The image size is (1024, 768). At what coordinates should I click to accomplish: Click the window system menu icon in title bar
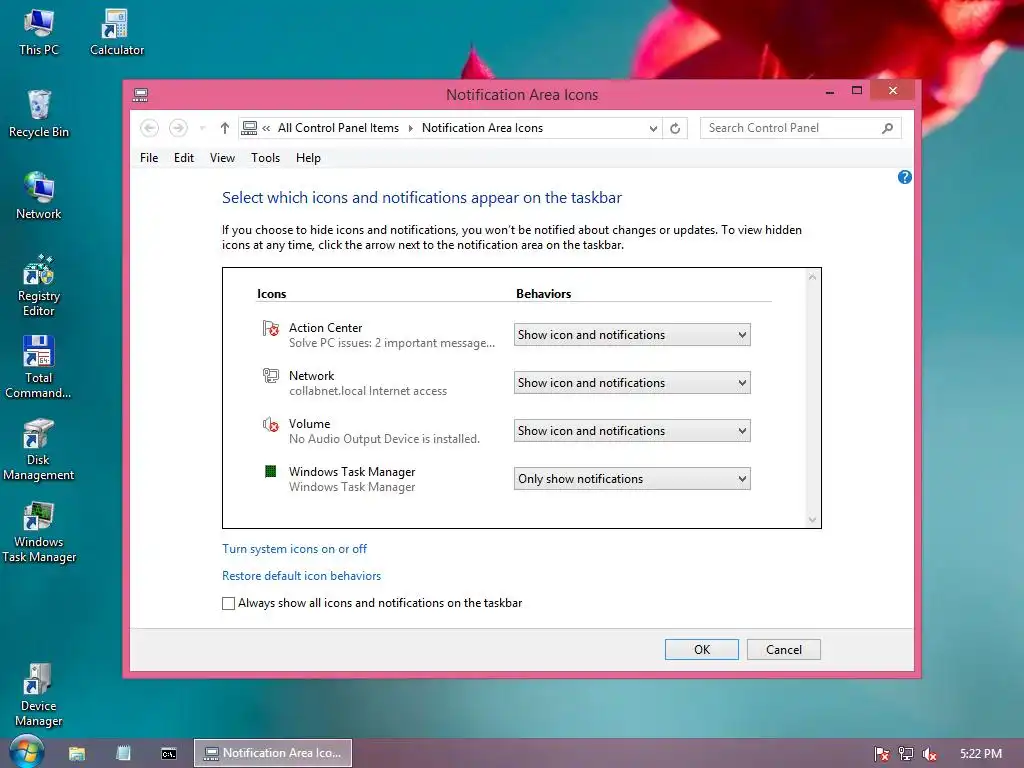tap(140, 95)
